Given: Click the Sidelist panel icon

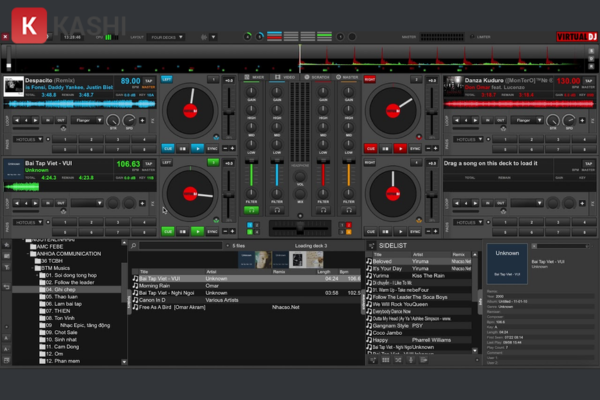Looking at the screenshot, I should pos(371,246).
